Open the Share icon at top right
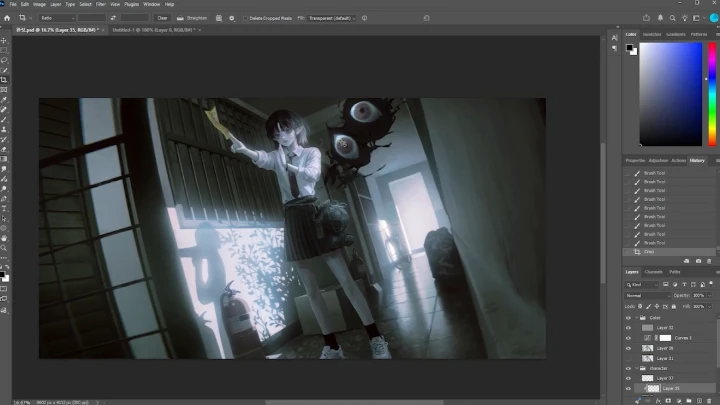 [x=646, y=18]
